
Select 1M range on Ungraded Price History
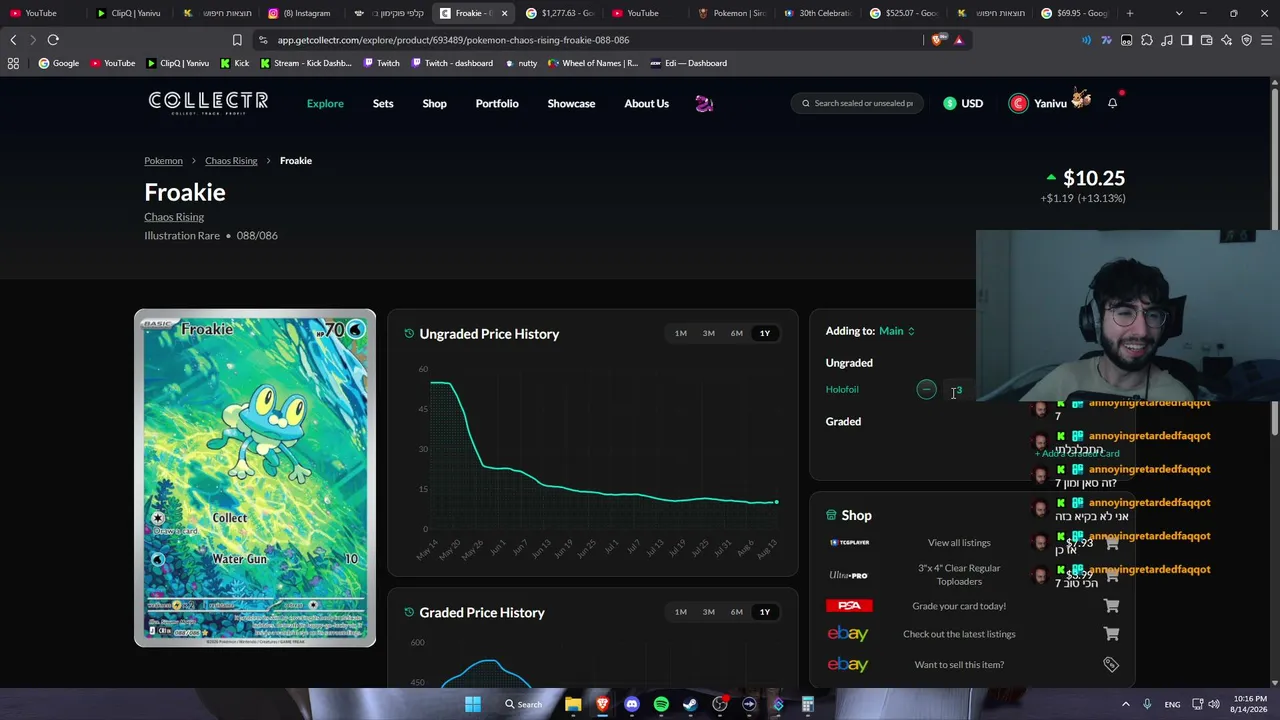[681, 333]
